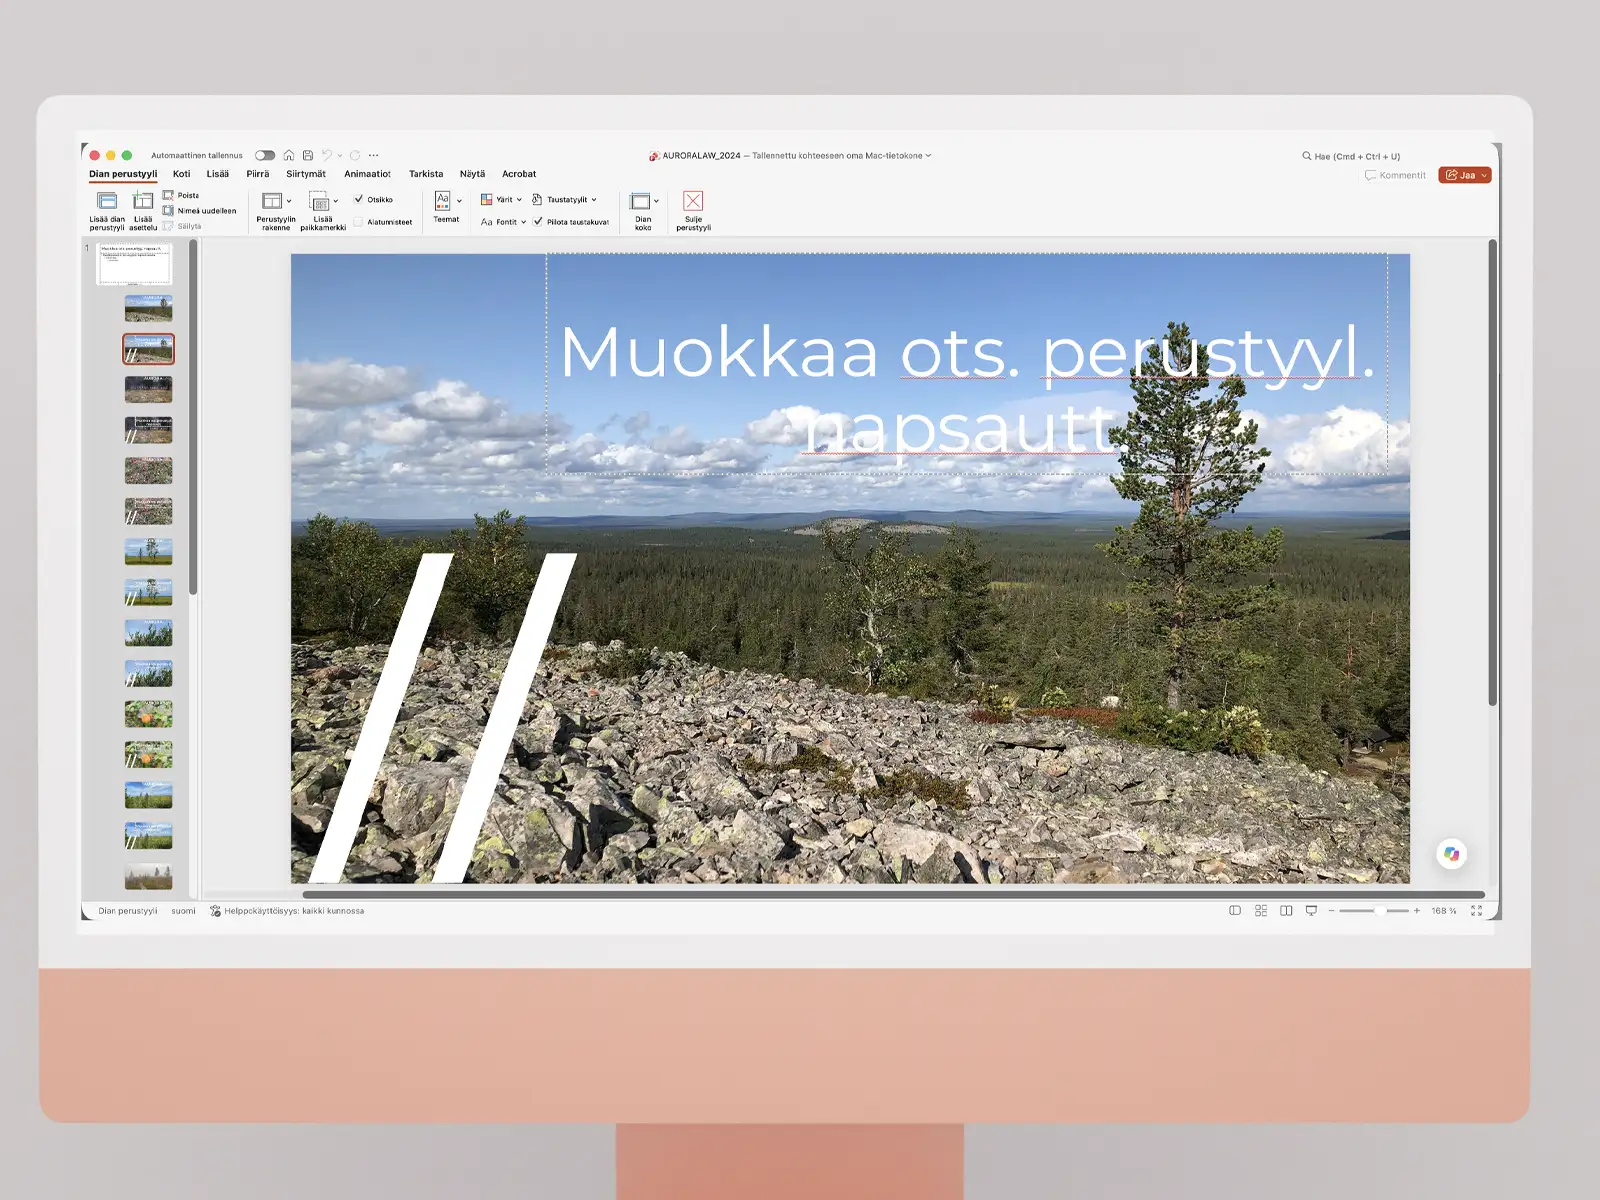Viewport: 1600px width, 1200px height.
Task: Open the Perustyylin rakenne dropdown arrow
Action: (289, 201)
